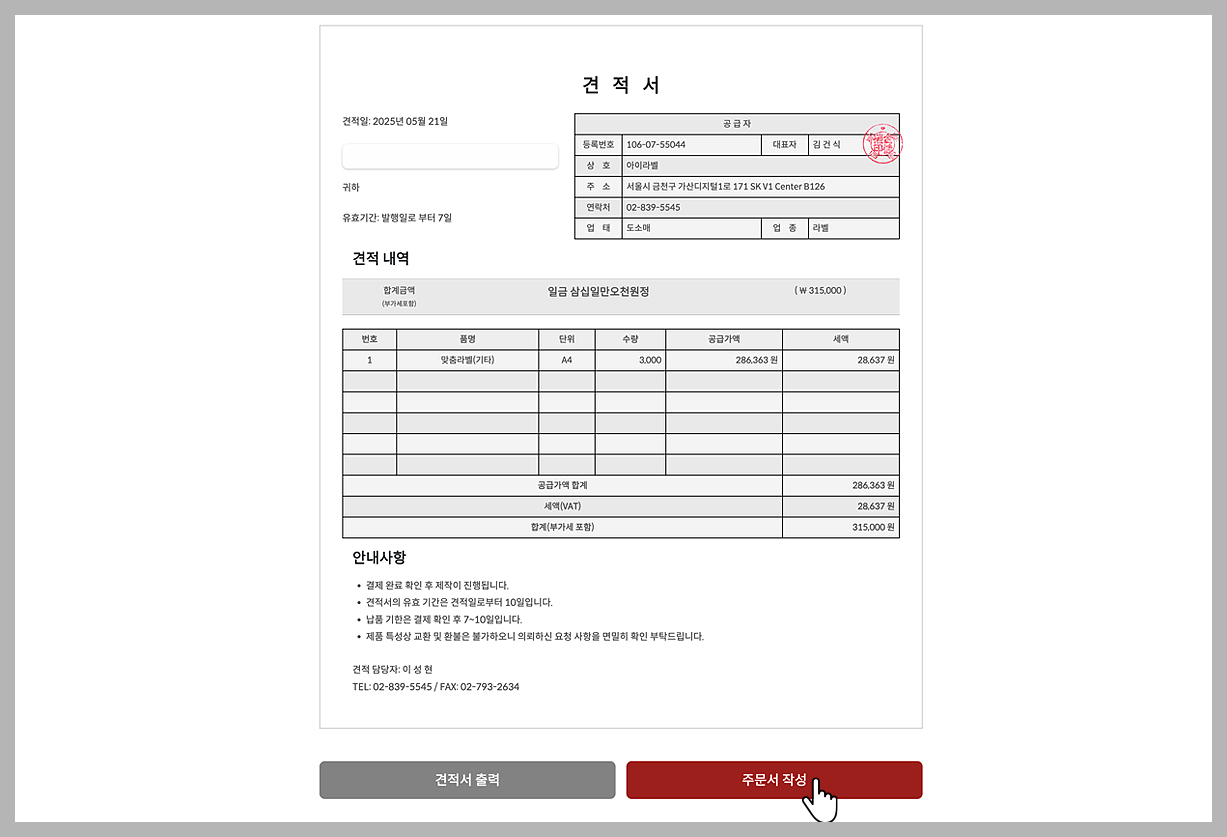Click the 합계(부가세 포함) total row label
Viewport: 1227px width, 837px height.
tap(562, 527)
